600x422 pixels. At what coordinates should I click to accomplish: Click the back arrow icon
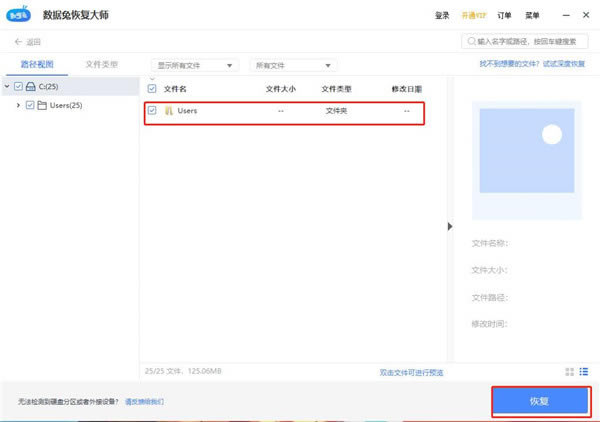click(x=18, y=42)
